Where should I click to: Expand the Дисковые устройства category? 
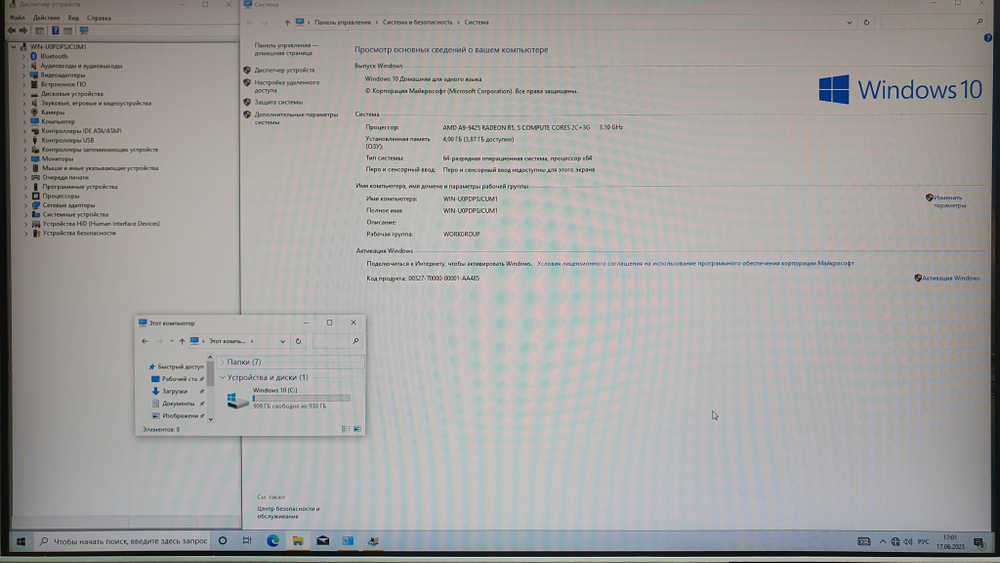24,94
